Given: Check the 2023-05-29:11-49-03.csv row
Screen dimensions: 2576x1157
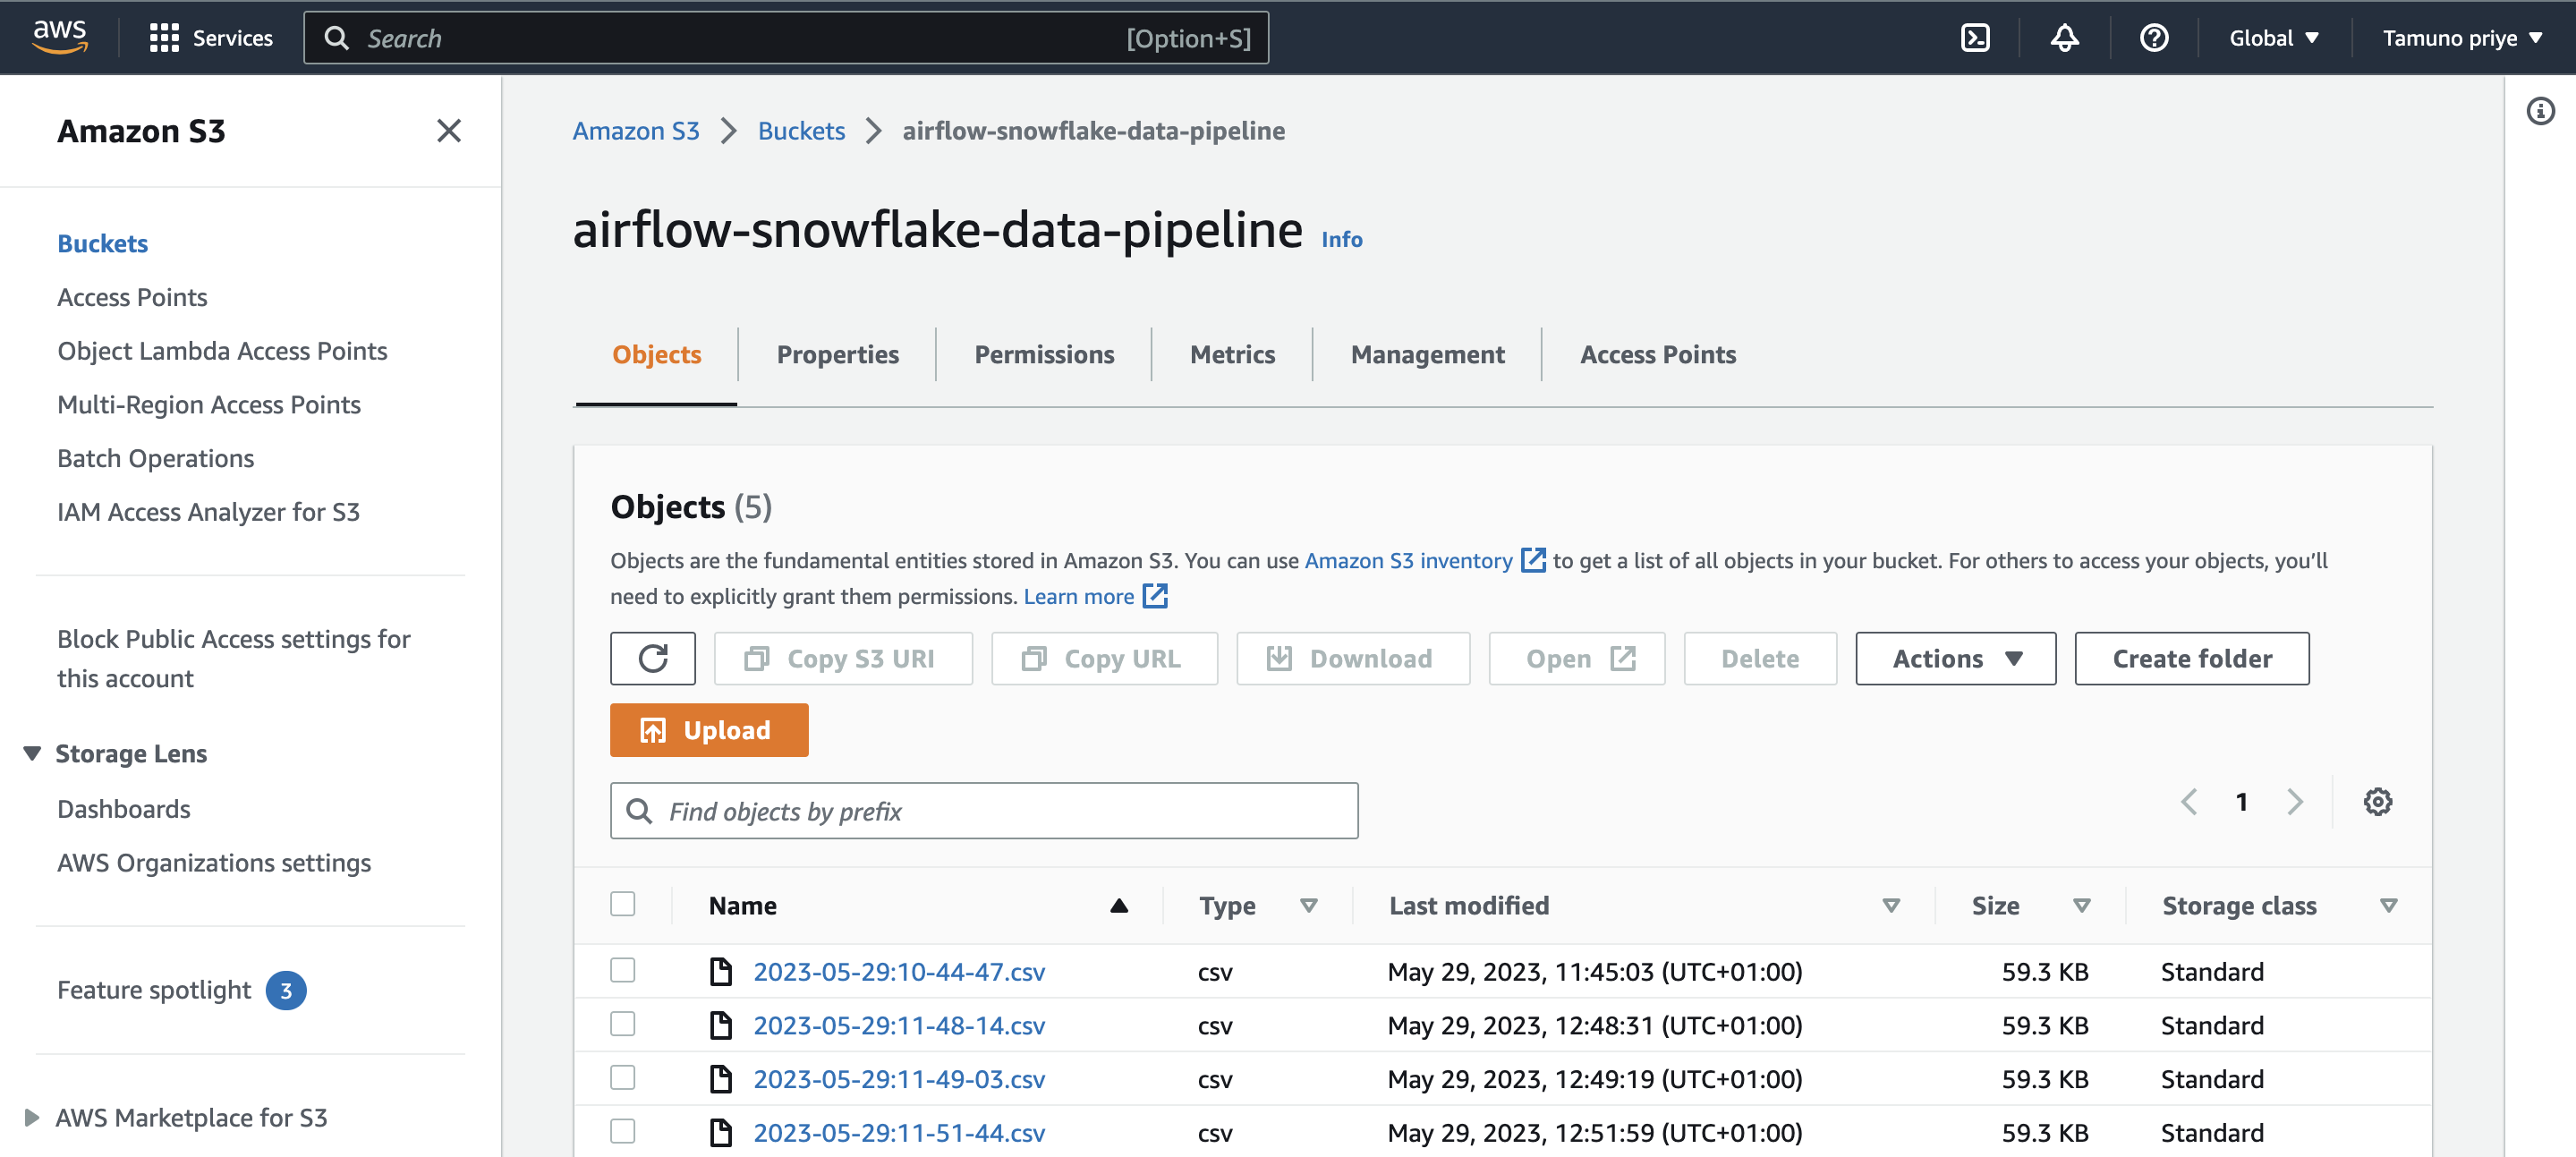Looking at the screenshot, I should coord(623,1078).
